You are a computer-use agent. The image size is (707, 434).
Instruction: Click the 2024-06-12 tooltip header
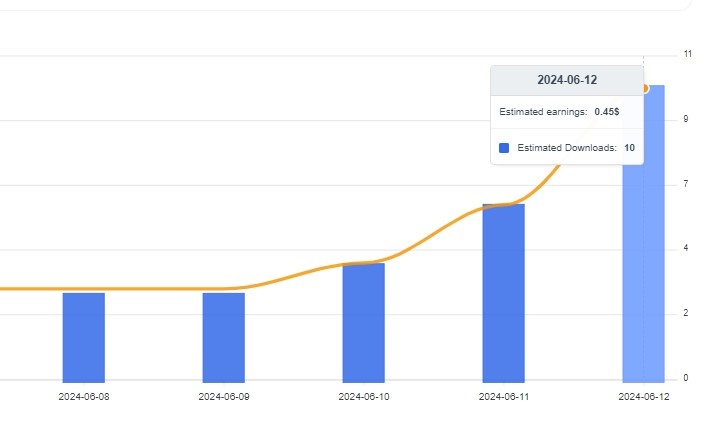(567, 80)
